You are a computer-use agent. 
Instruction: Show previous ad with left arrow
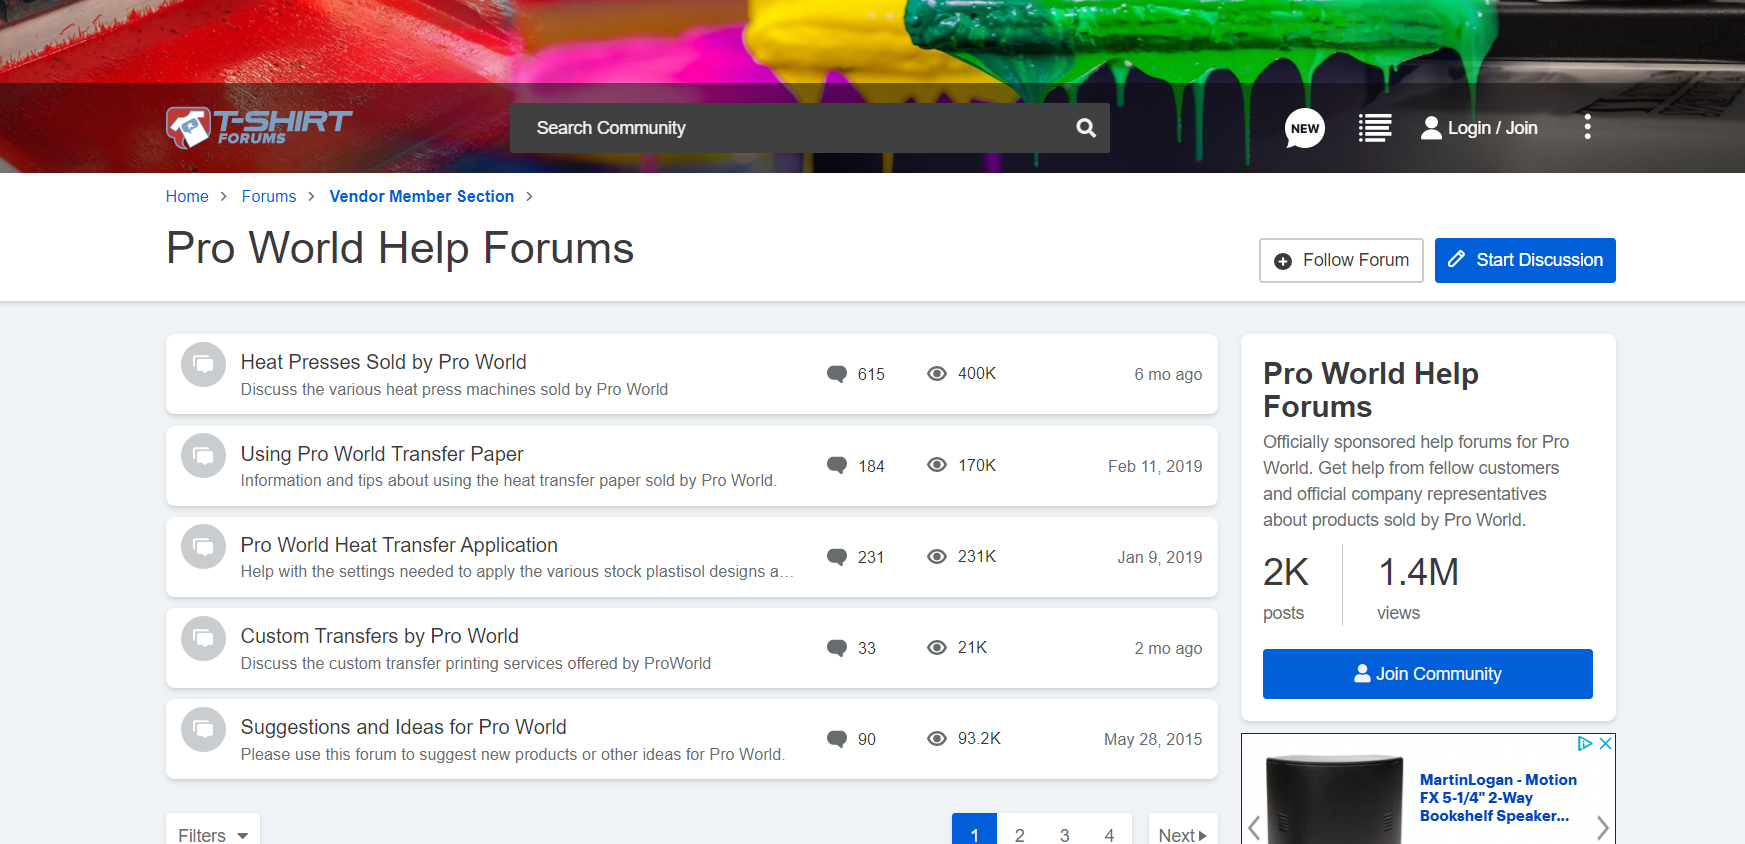(x=1254, y=827)
